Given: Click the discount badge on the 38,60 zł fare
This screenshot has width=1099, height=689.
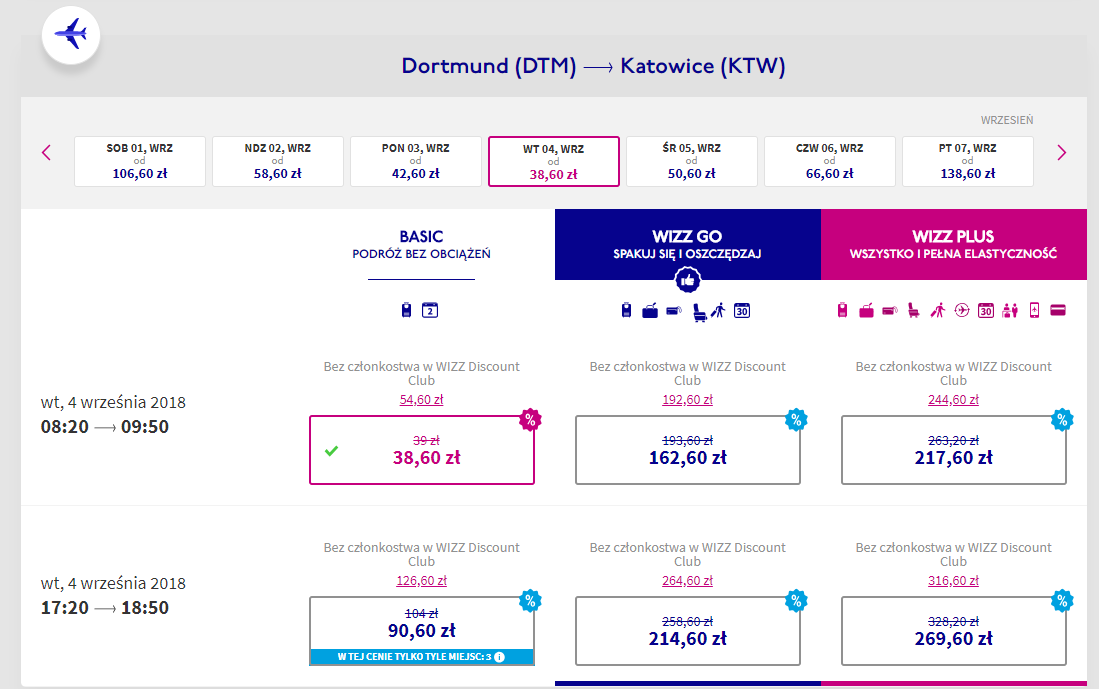Looking at the screenshot, I should (529, 420).
